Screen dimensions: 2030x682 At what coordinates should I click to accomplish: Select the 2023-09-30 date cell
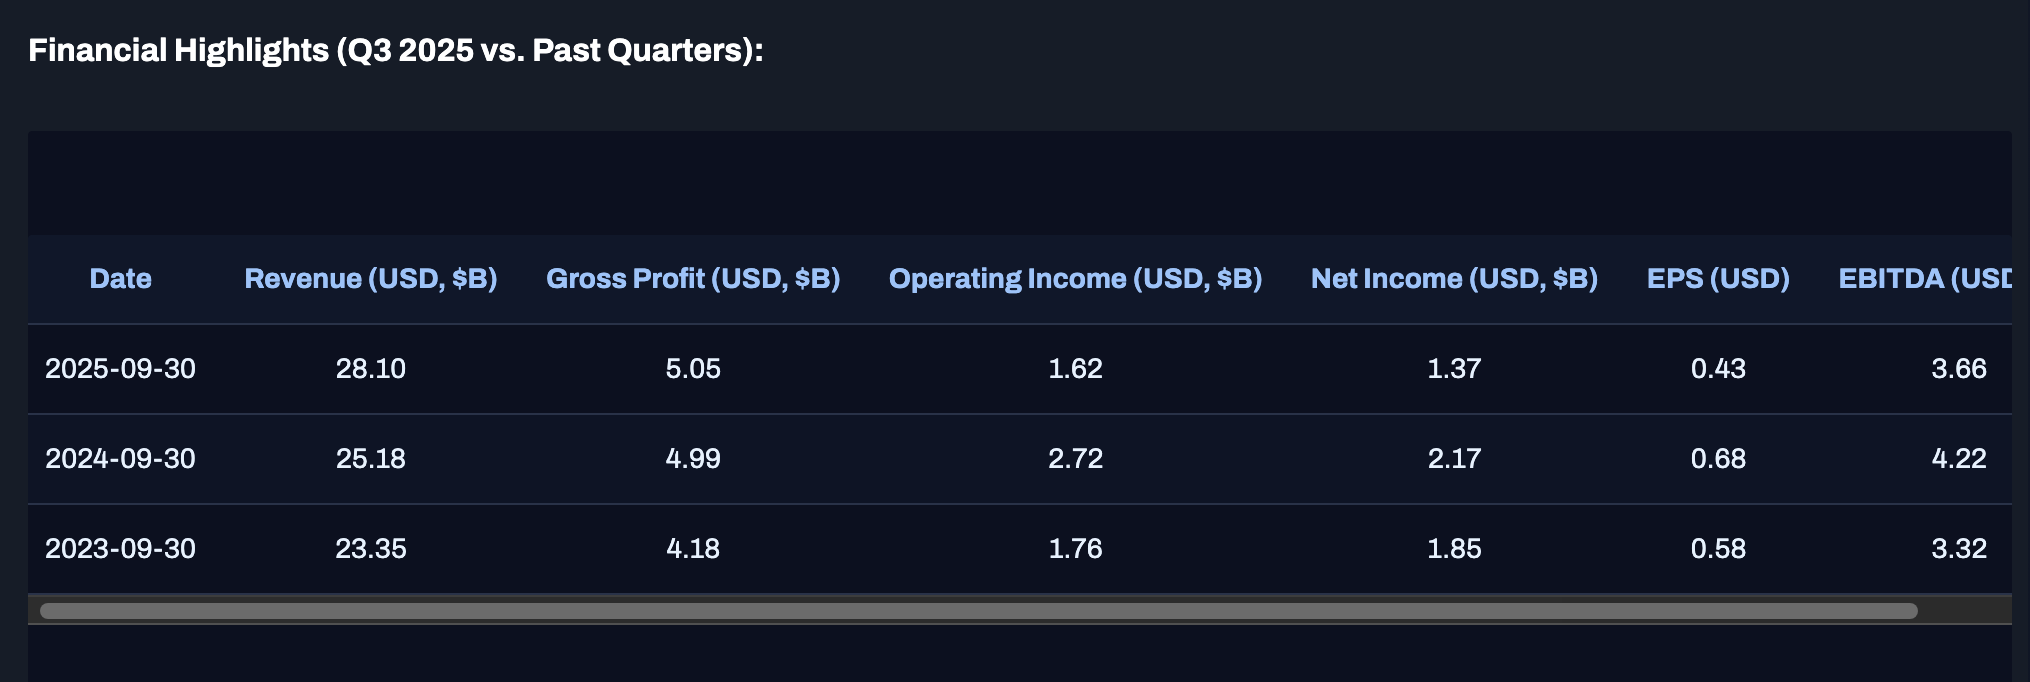(x=120, y=548)
